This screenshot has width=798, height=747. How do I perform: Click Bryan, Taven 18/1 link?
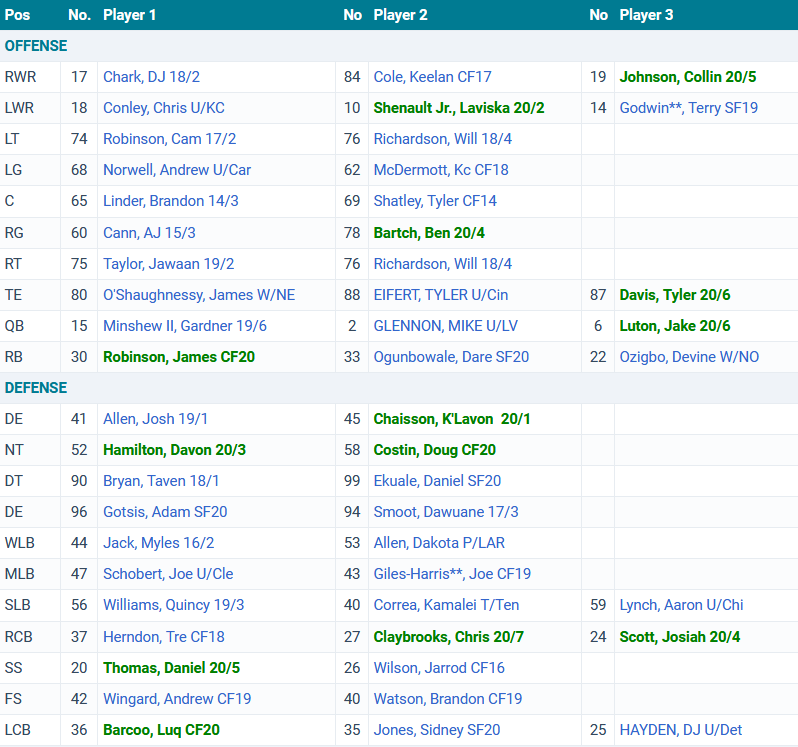(161, 481)
